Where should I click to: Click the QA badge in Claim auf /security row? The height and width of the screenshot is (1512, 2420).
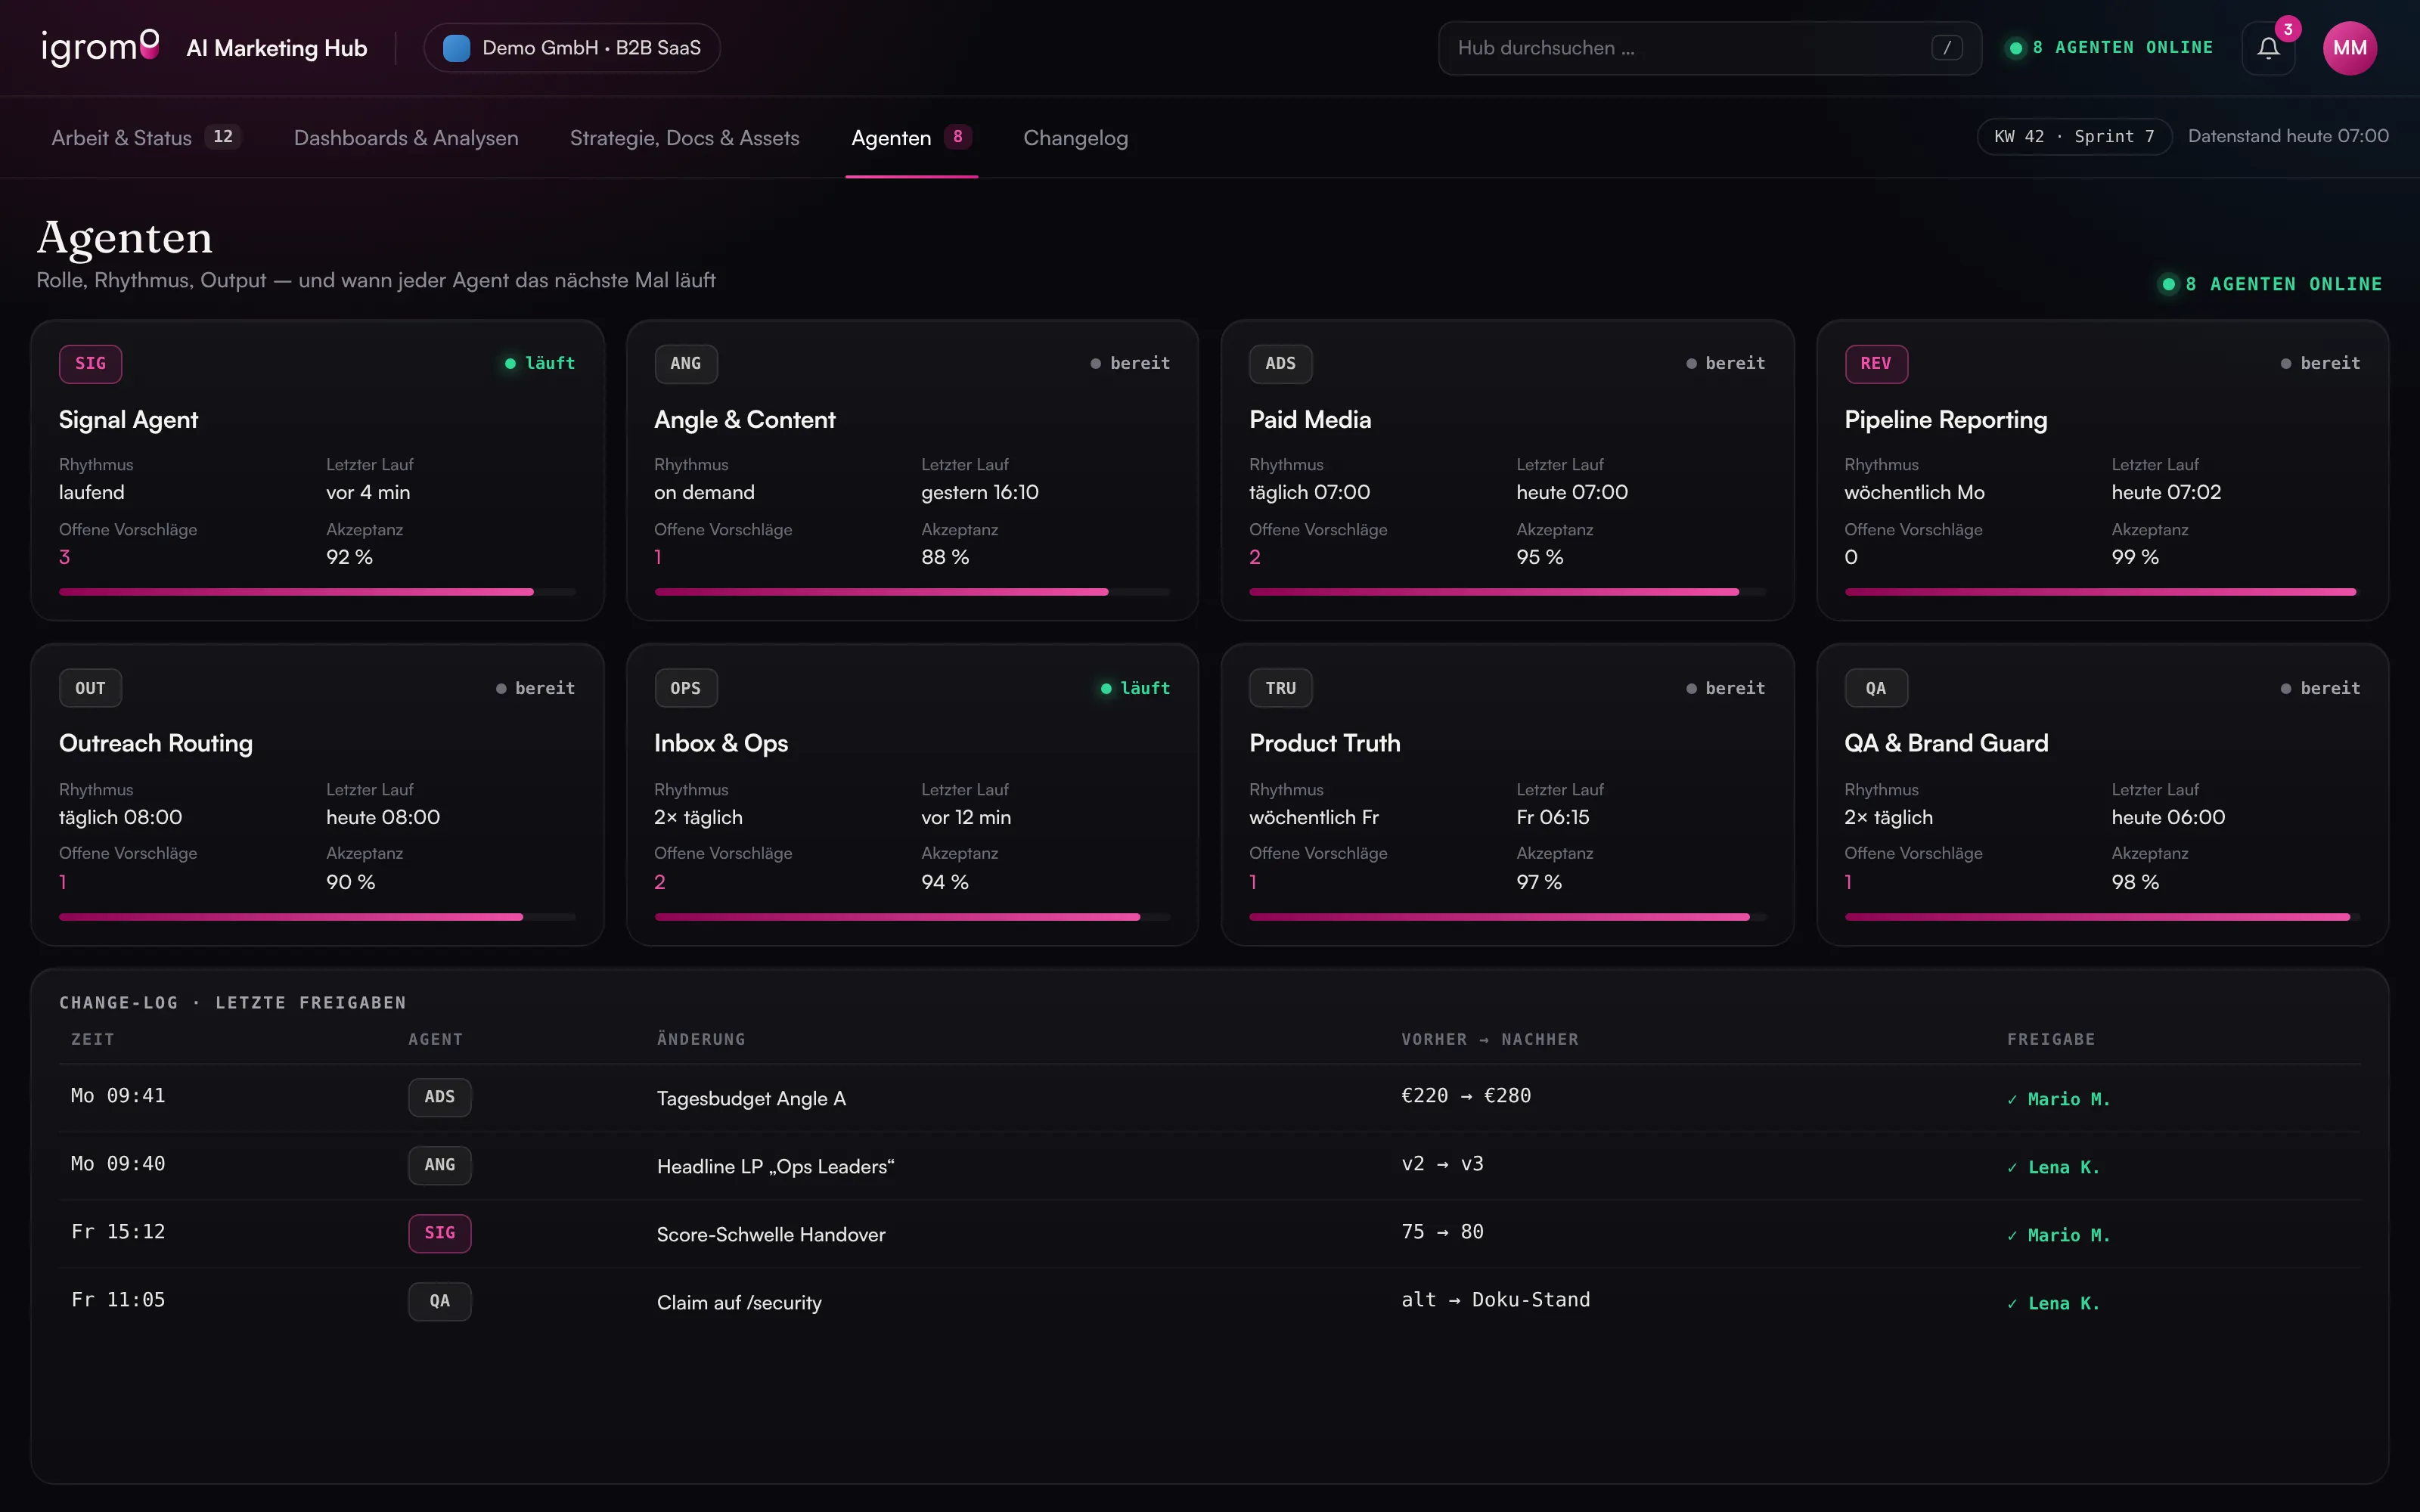pos(439,1301)
